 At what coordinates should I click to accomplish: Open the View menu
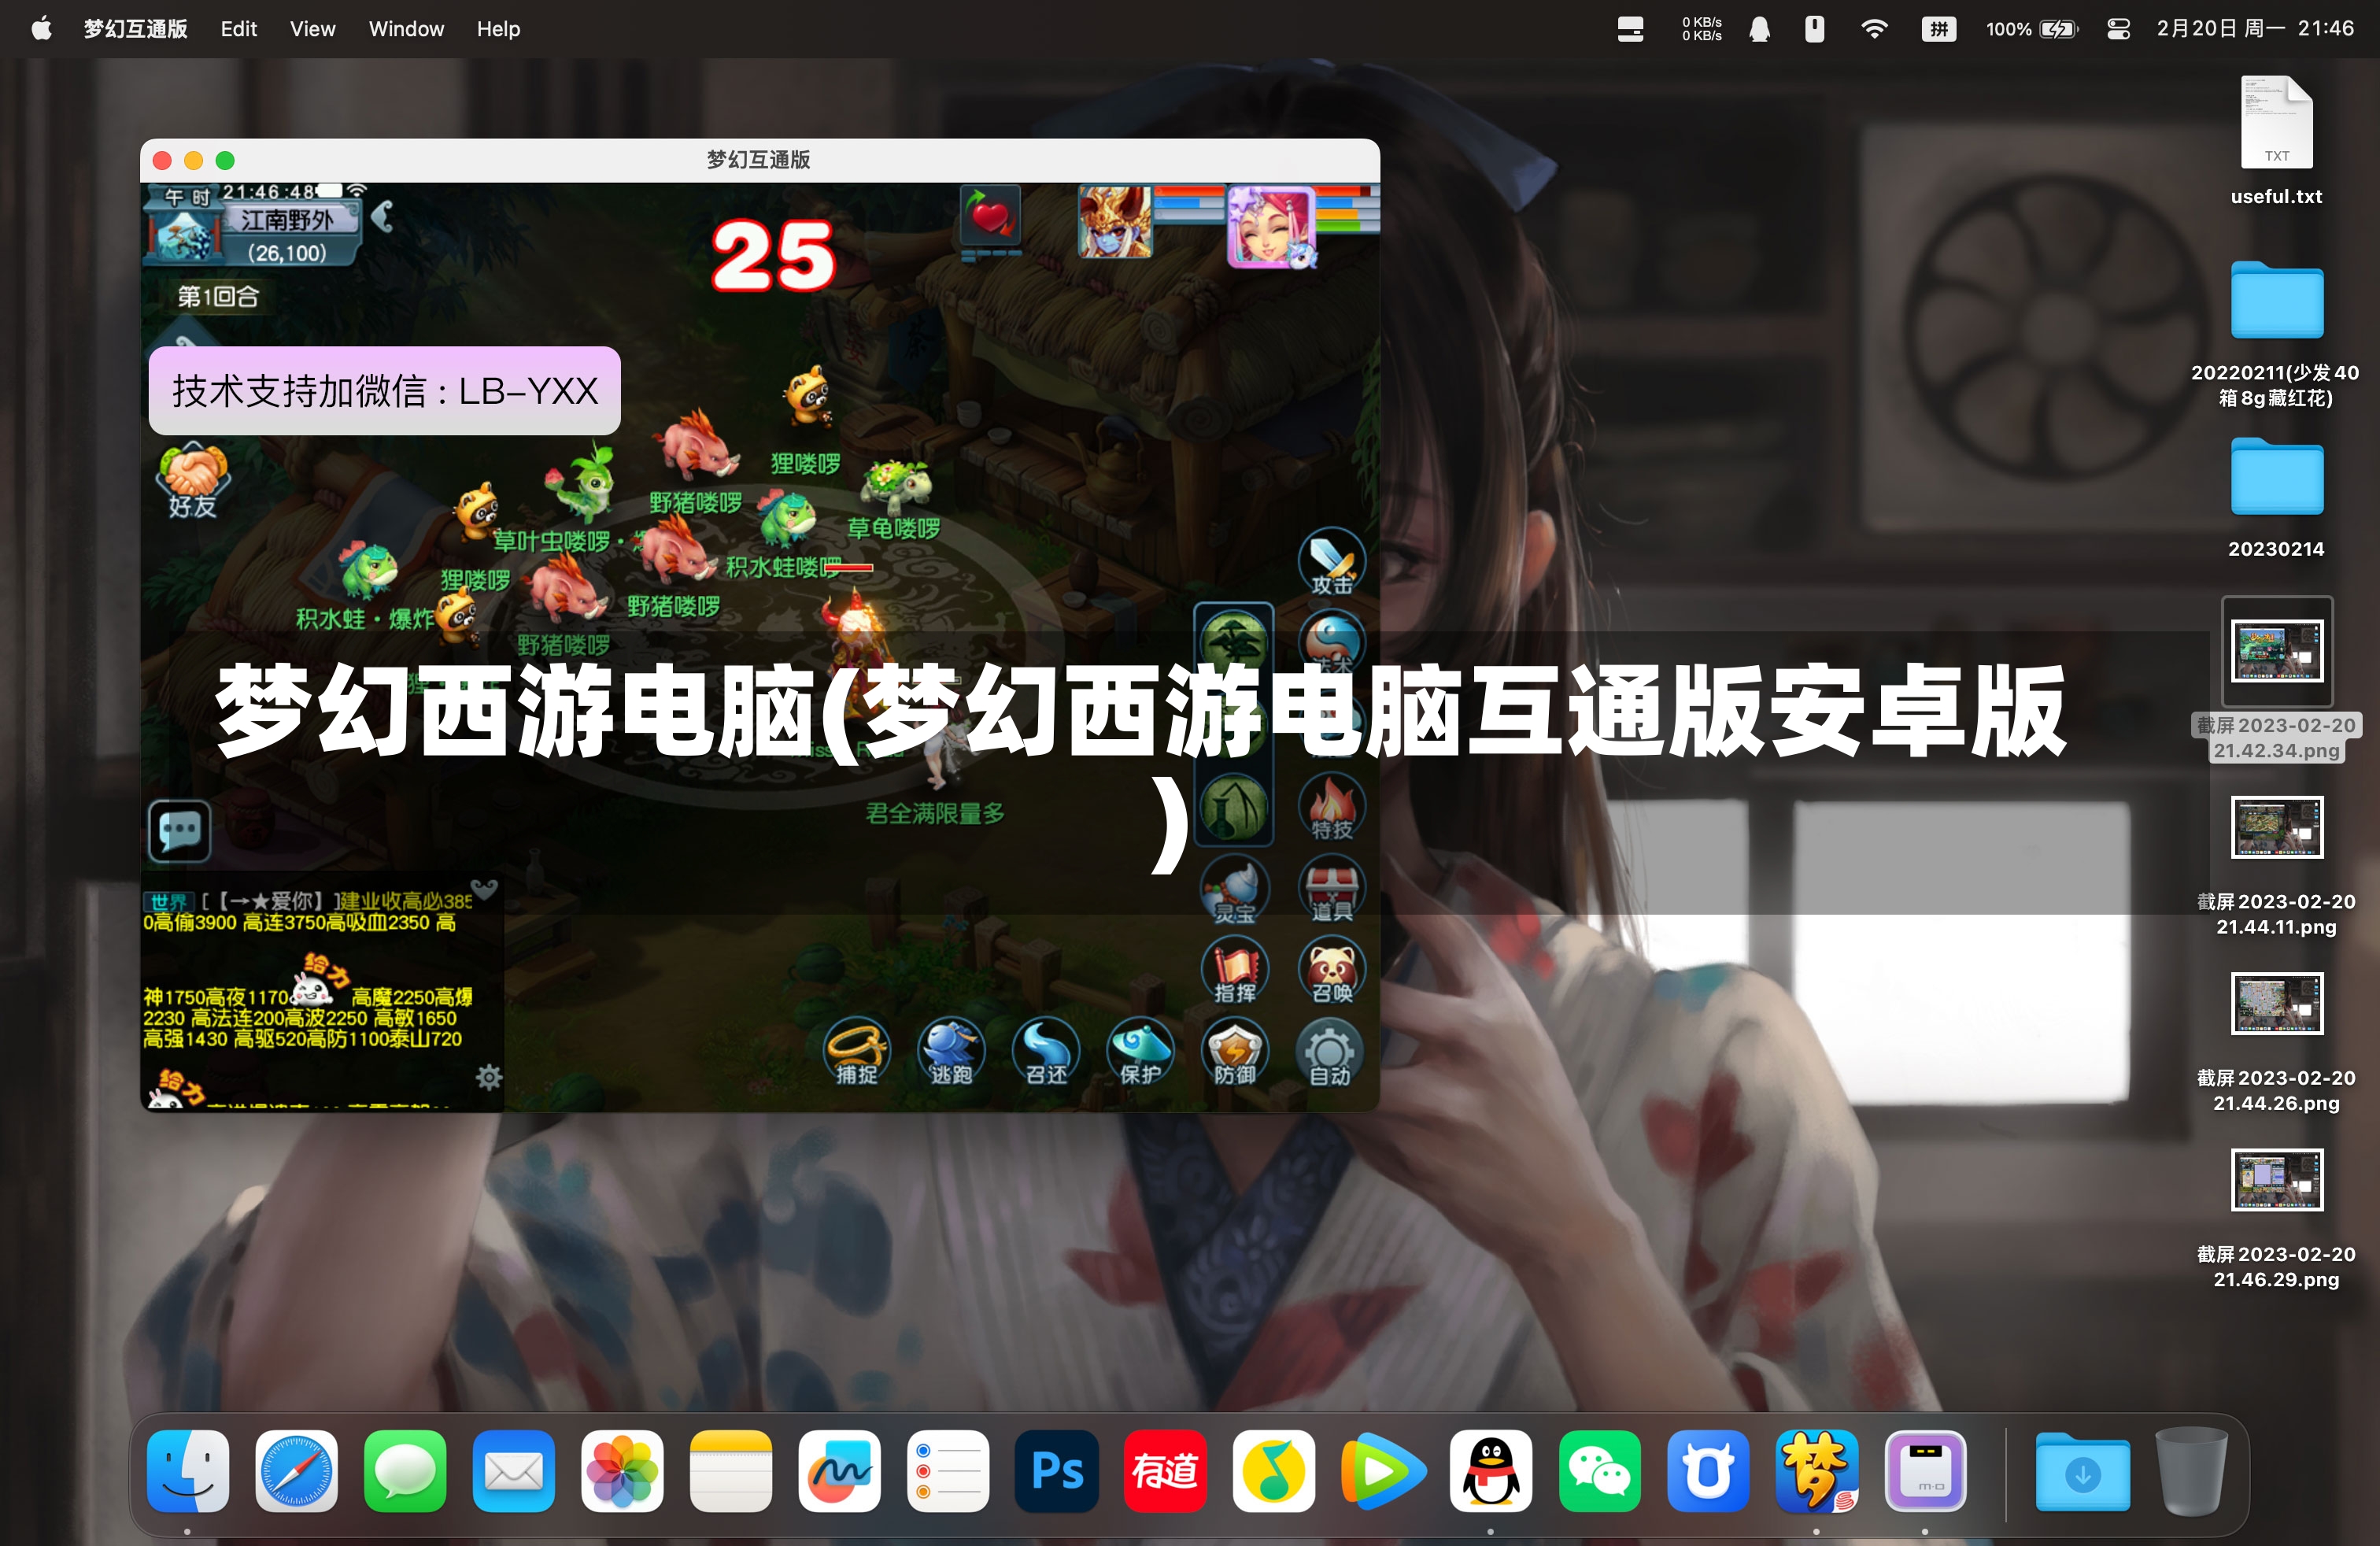click(x=313, y=28)
